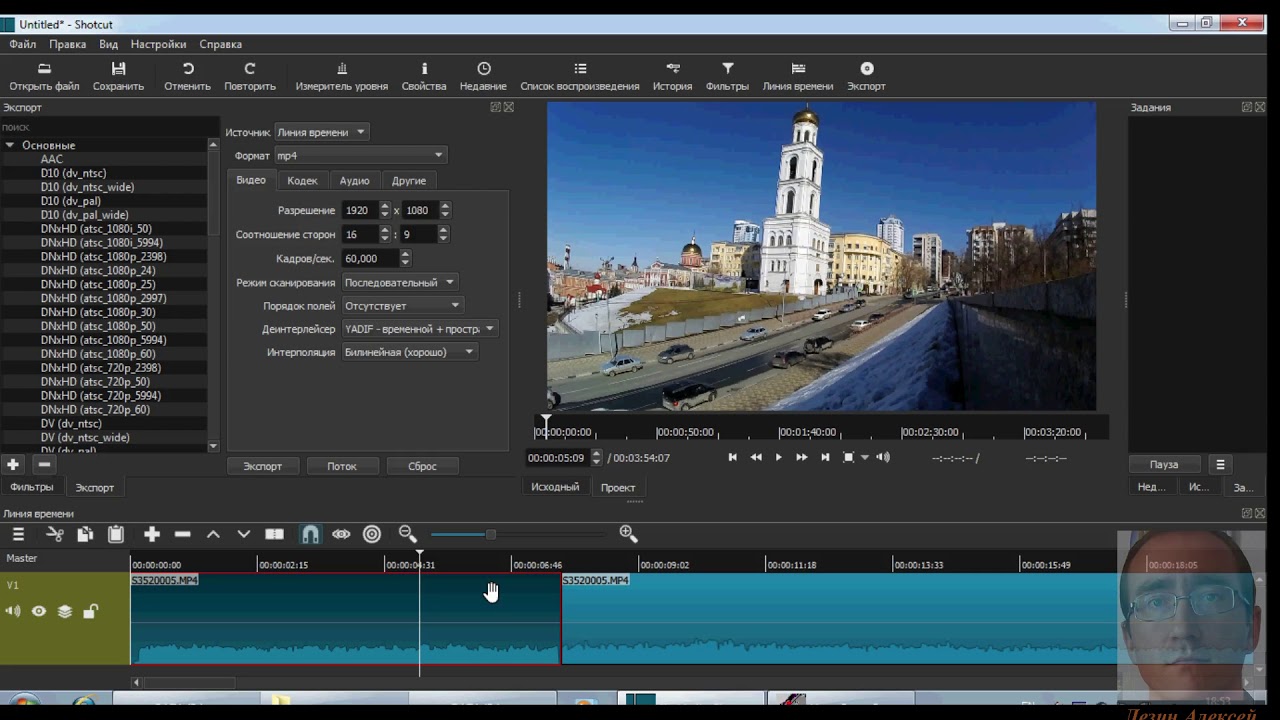Click the Кадров/сек frame rate field
This screenshot has width=1280, height=720.
pos(370,258)
